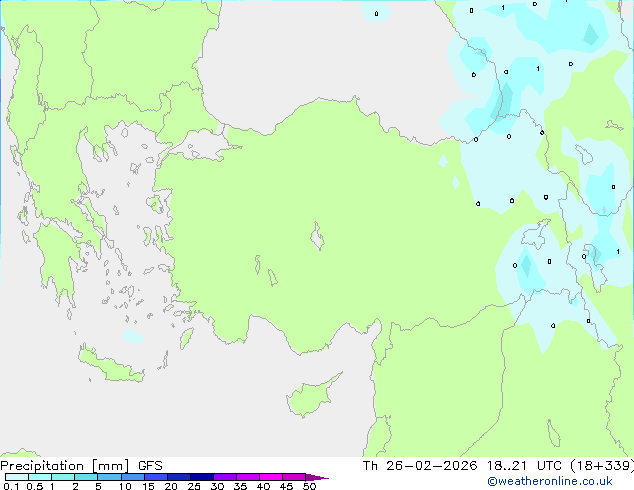Select the "50" legend scale label
Screen dimensions: 634x490
tap(309, 486)
